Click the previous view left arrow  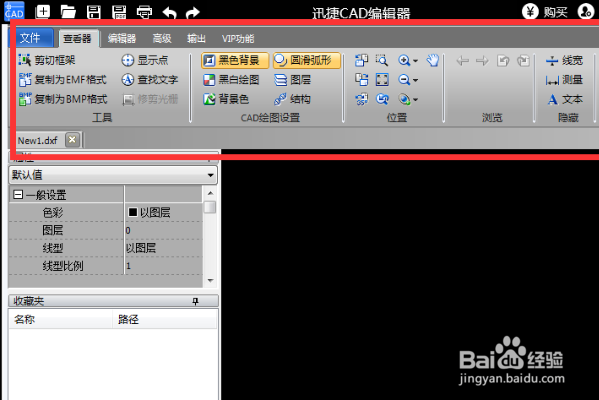pos(463,60)
